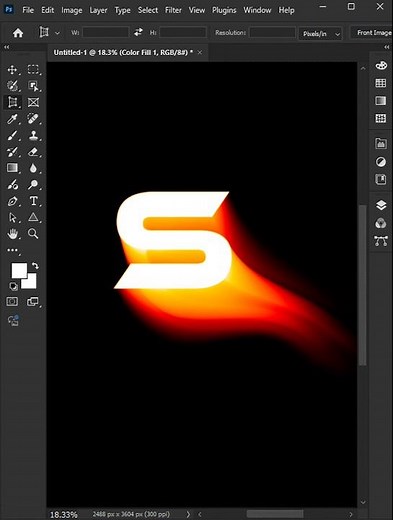Select the Dodge tool

33,184
